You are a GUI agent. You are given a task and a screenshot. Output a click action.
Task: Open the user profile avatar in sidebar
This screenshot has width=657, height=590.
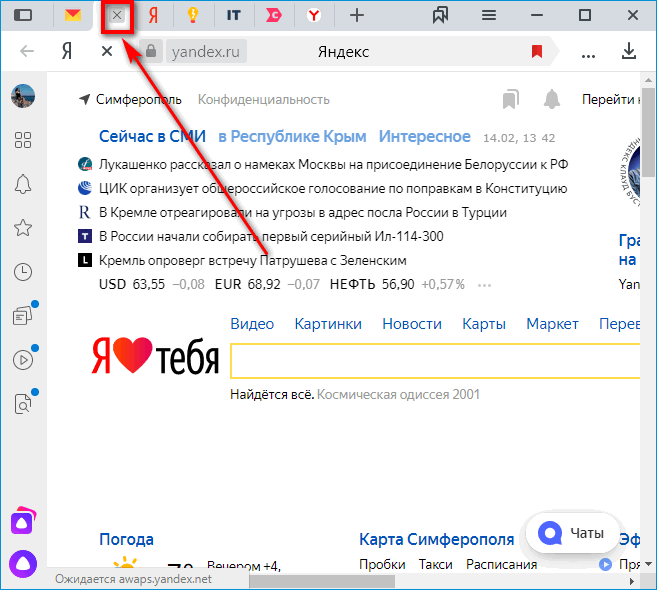(23, 96)
